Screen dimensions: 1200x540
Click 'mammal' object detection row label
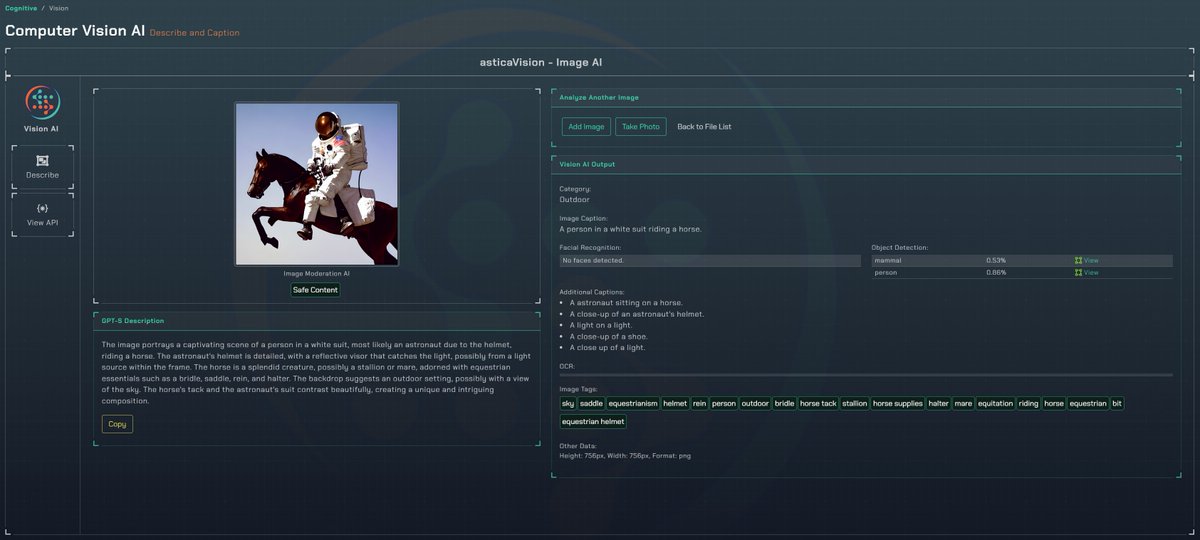[888, 260]
